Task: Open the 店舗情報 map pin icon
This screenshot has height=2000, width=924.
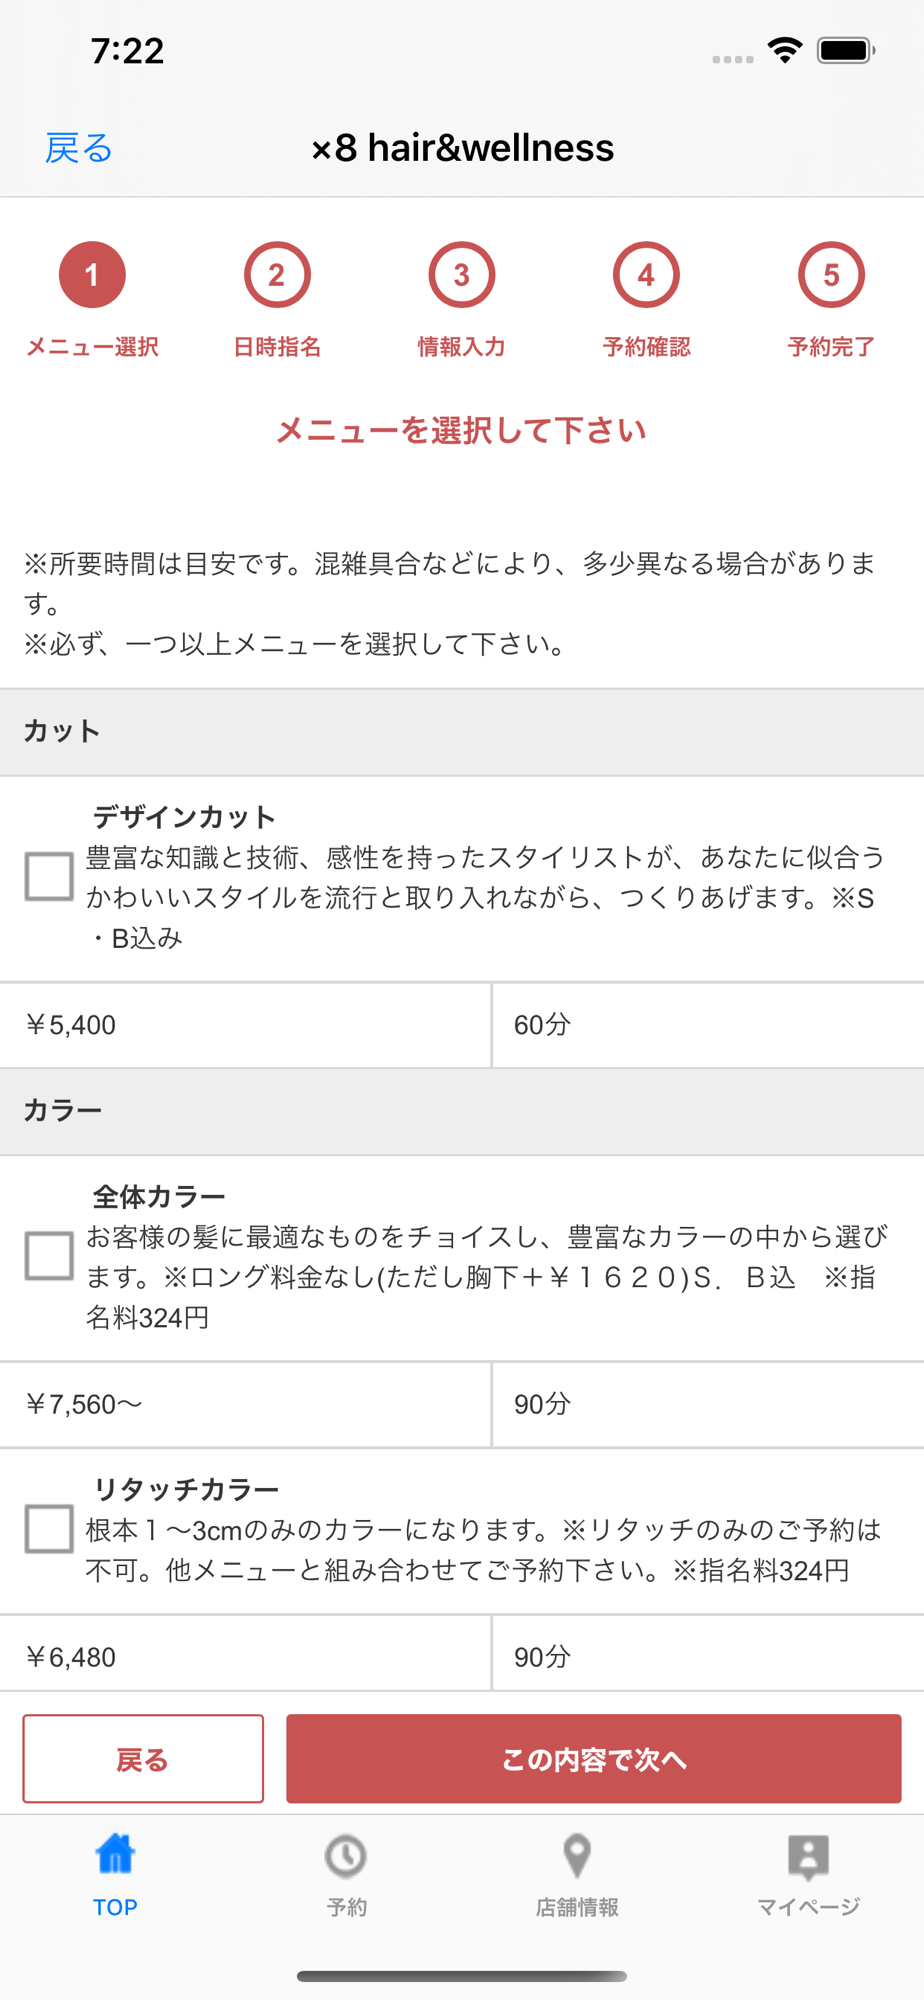Action: [577, 1856]
